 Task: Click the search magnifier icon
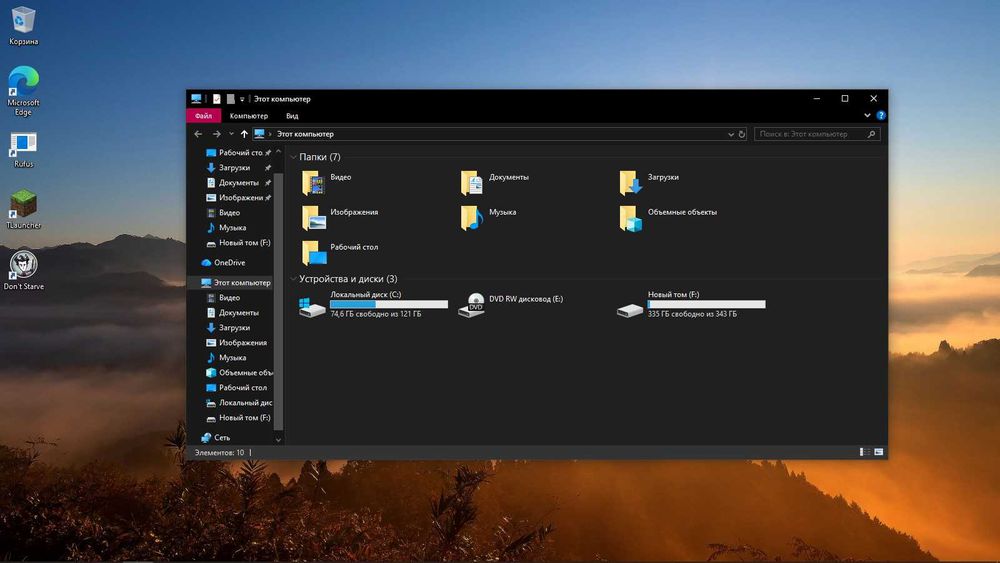[871, 134]
